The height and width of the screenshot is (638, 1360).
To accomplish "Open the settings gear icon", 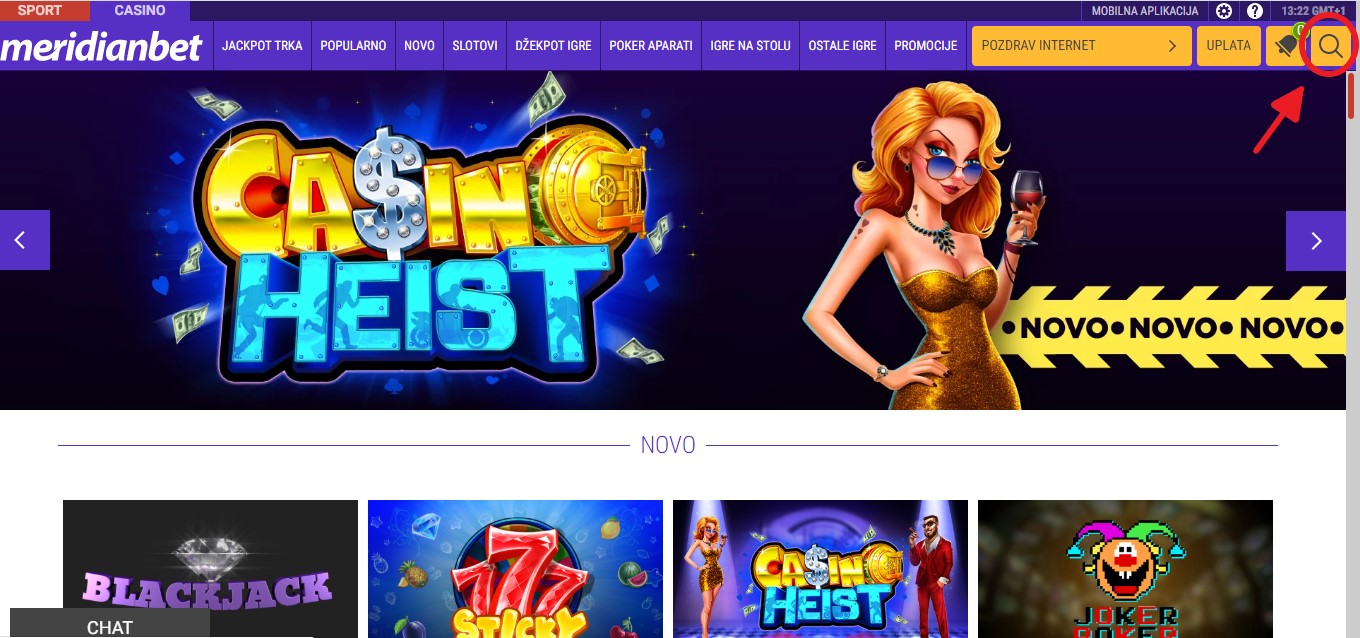I will coord(1224,11).
